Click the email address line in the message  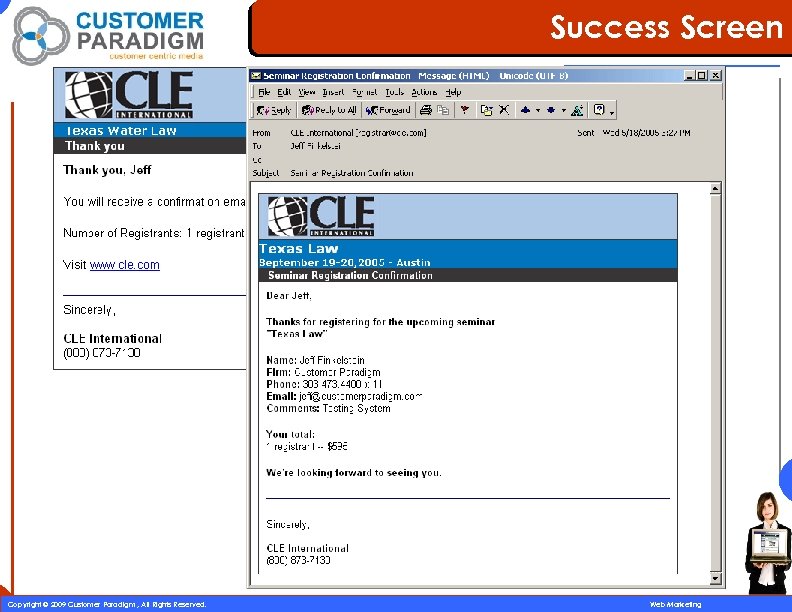point(344,396)
